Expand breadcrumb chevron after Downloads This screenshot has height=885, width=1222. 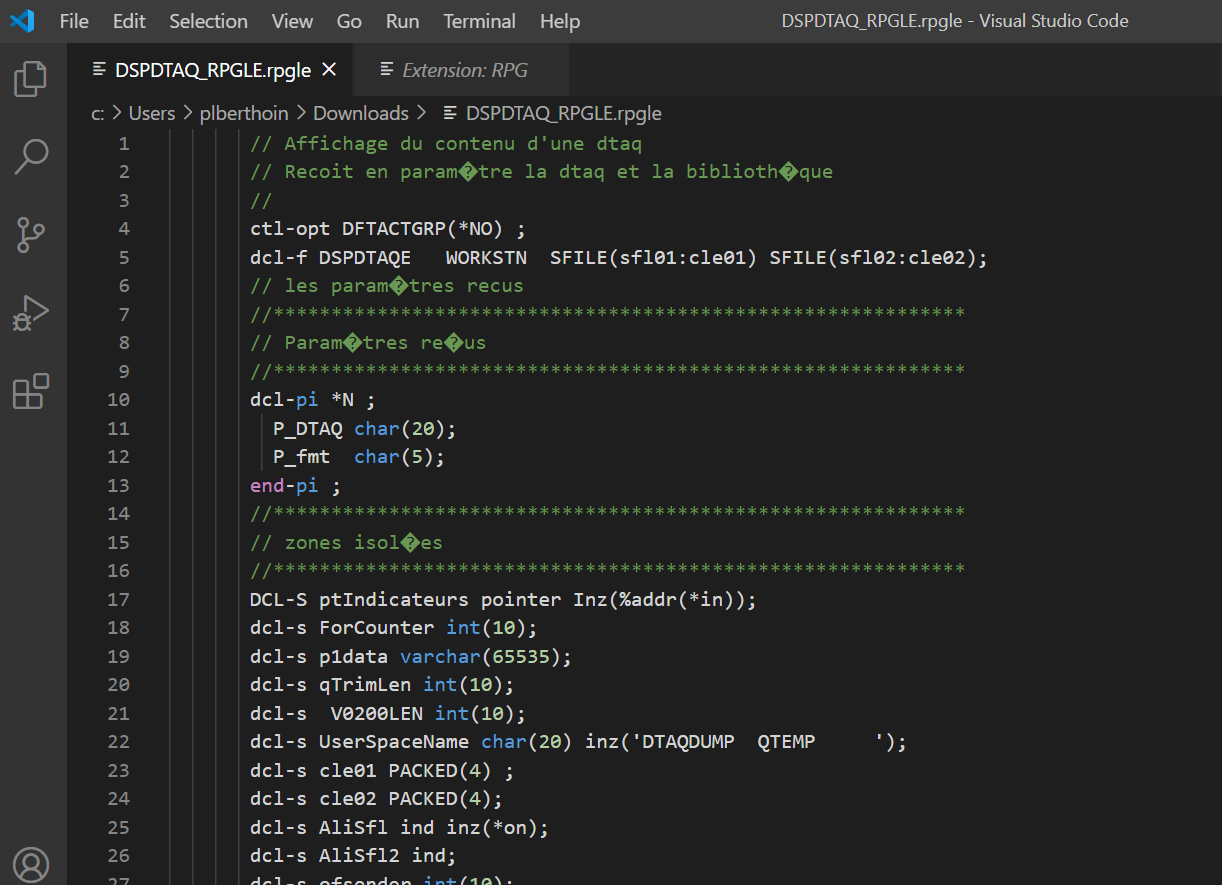[422, 113]
